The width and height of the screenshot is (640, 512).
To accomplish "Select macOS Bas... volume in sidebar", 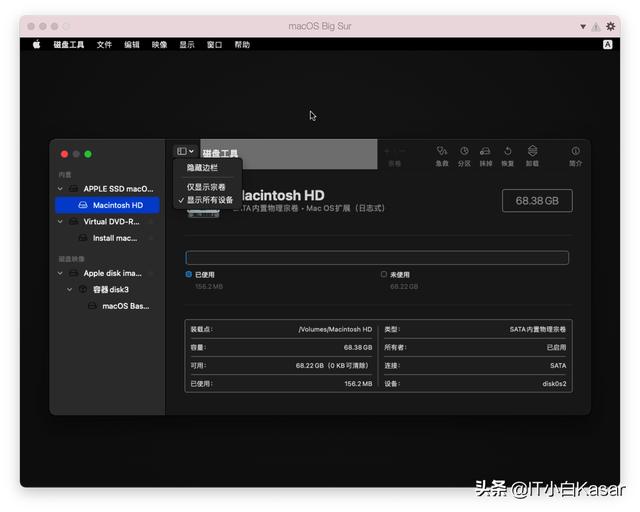I will (x=107, y=306).
